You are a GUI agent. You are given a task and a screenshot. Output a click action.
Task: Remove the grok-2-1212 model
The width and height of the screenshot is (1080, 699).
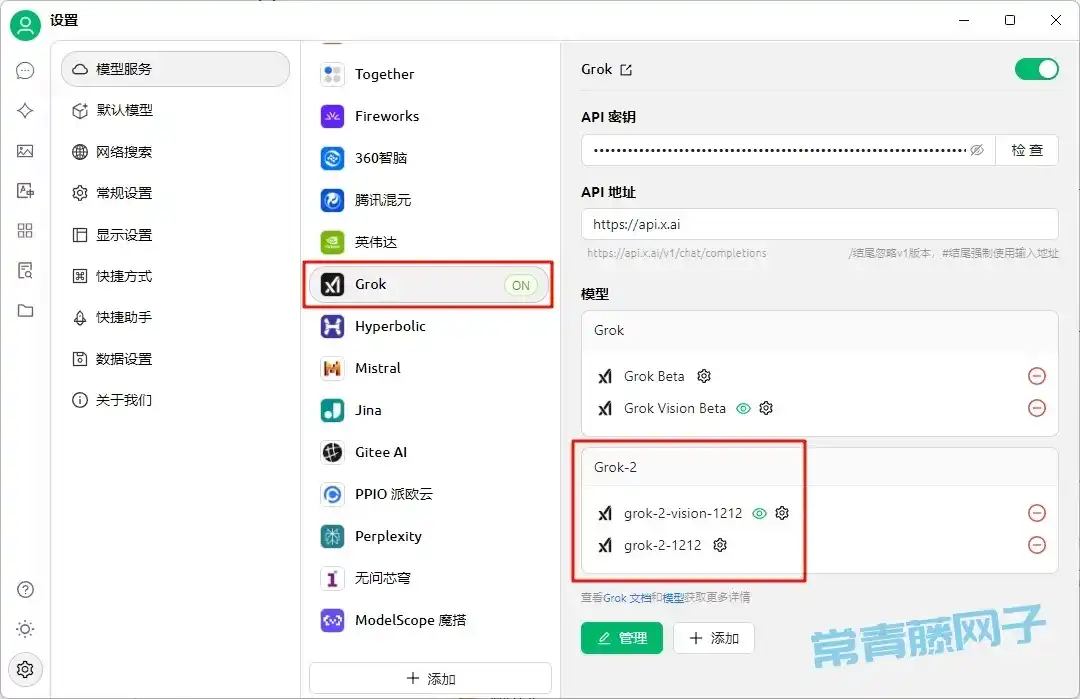click(1037, 545)
